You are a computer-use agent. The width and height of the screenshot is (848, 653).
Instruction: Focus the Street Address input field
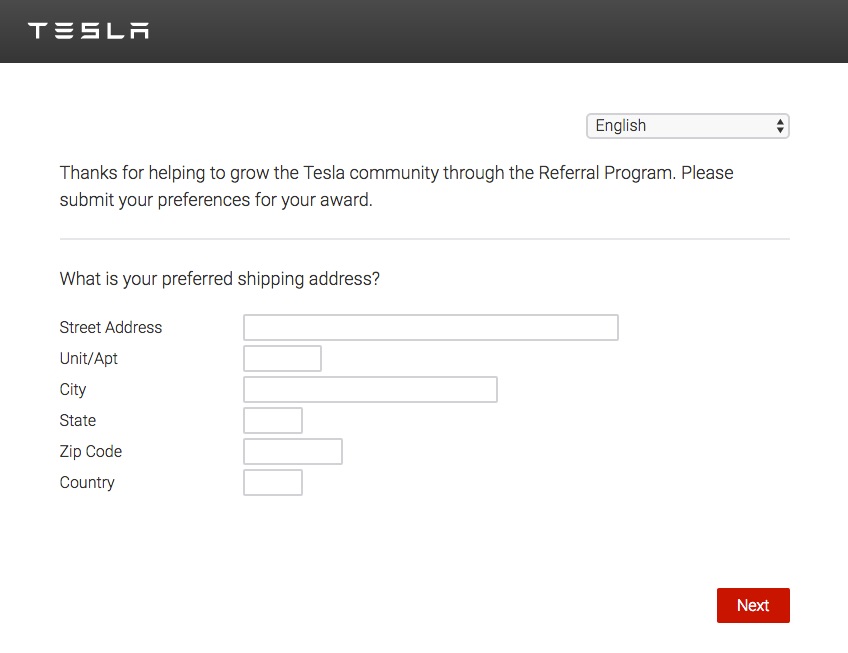point(430,327)
